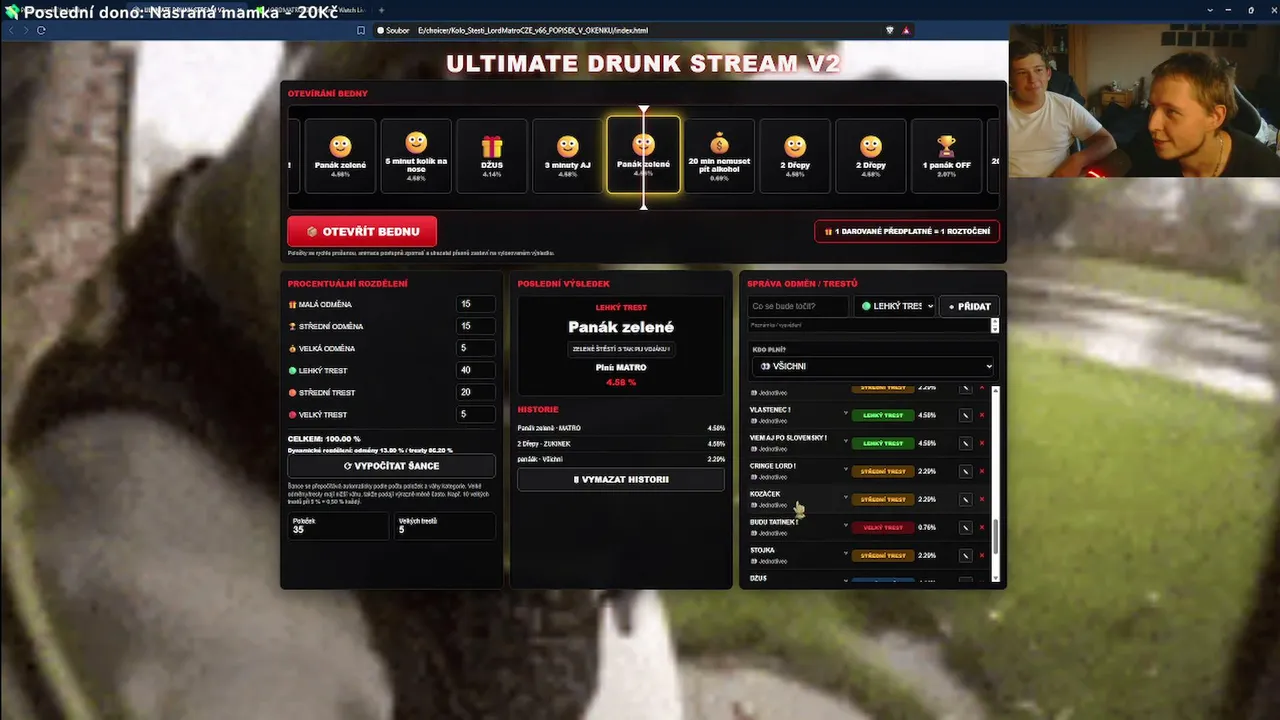Click the Velkých trestů count field

tap(445, 526)
